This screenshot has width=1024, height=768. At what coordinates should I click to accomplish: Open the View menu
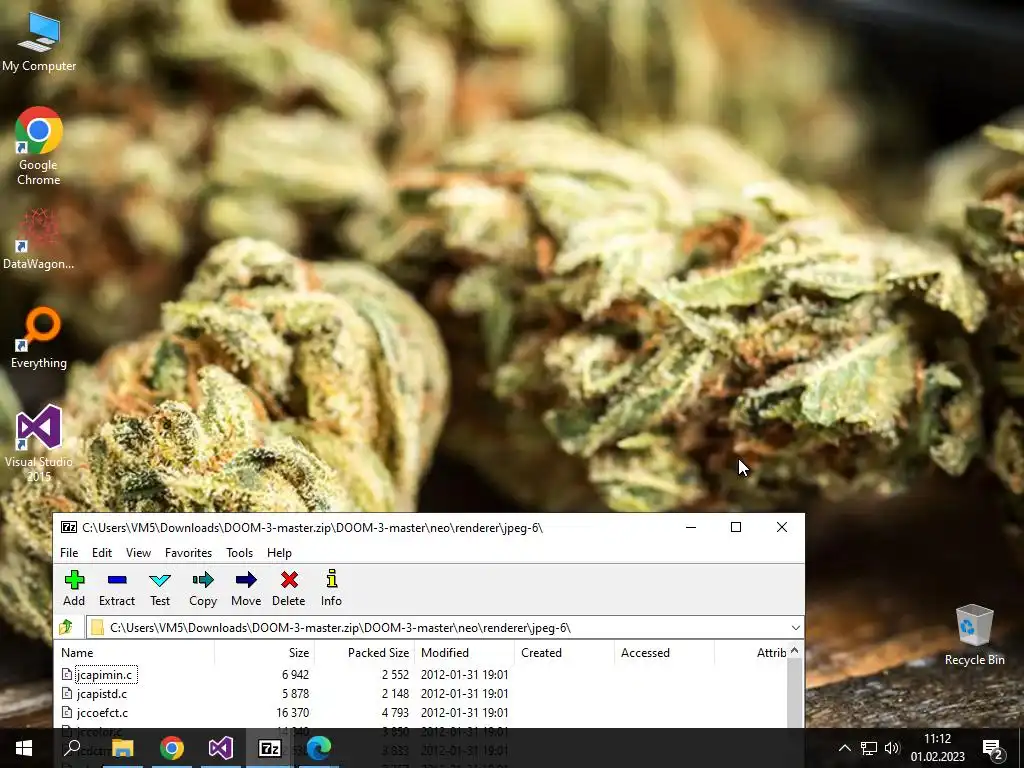point(138,552)
